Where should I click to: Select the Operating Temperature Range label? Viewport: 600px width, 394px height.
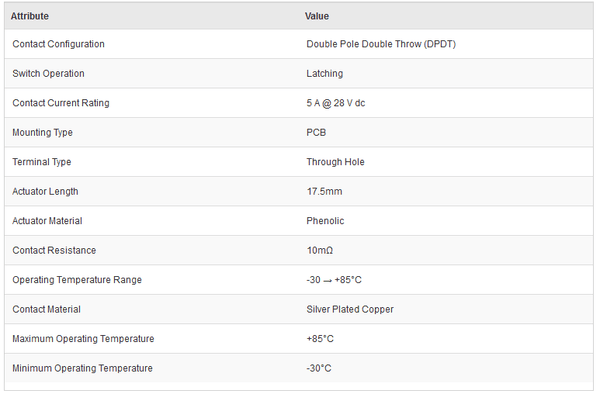(77, 280)
